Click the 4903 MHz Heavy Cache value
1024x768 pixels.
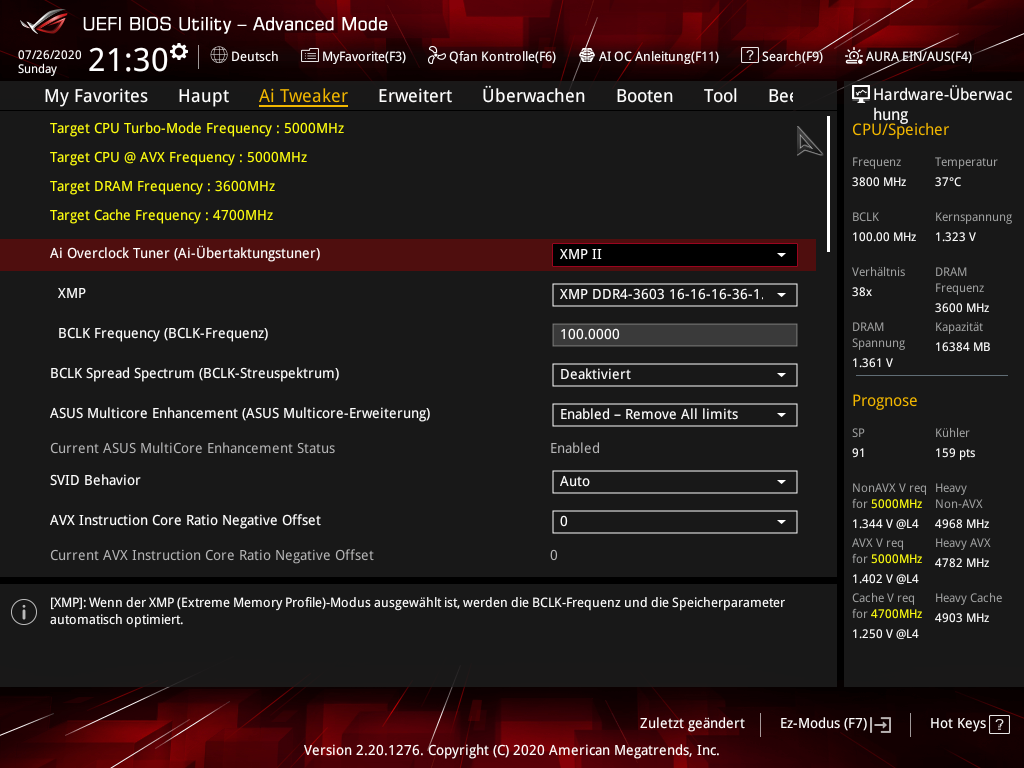click(x=962, y=617)
